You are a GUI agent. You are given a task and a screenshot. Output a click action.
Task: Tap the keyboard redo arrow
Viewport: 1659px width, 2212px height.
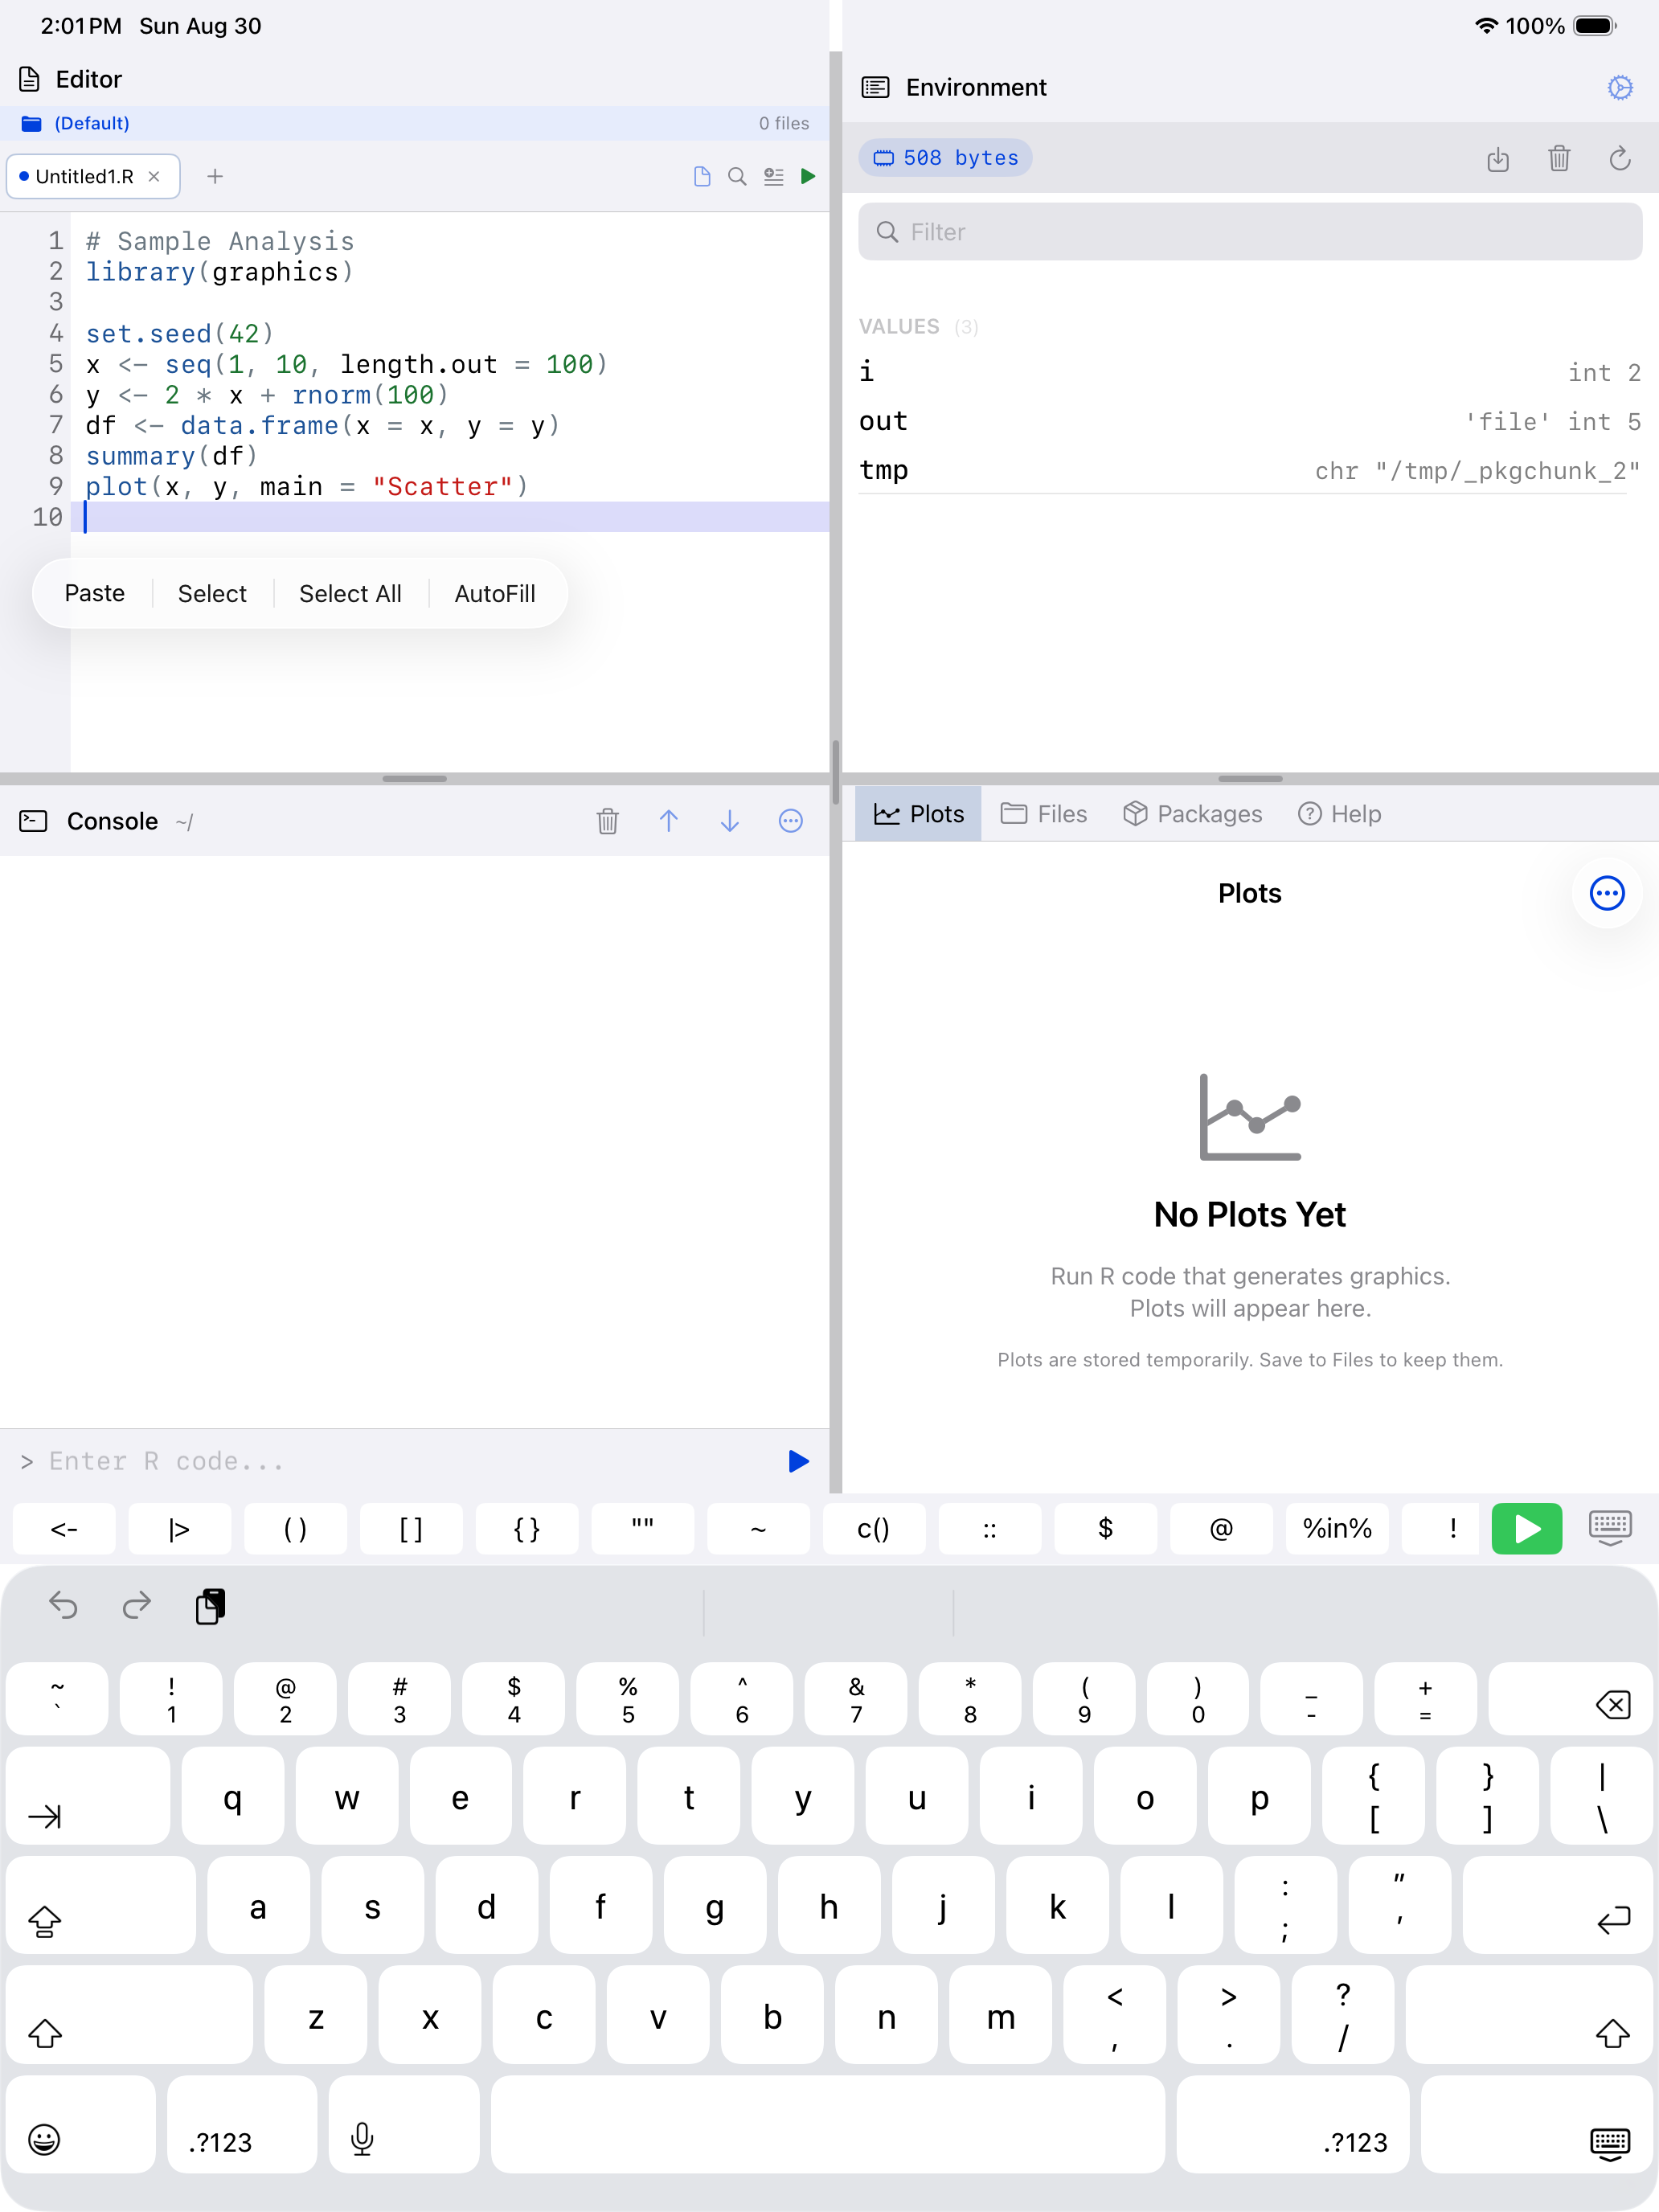(137, 1606)
